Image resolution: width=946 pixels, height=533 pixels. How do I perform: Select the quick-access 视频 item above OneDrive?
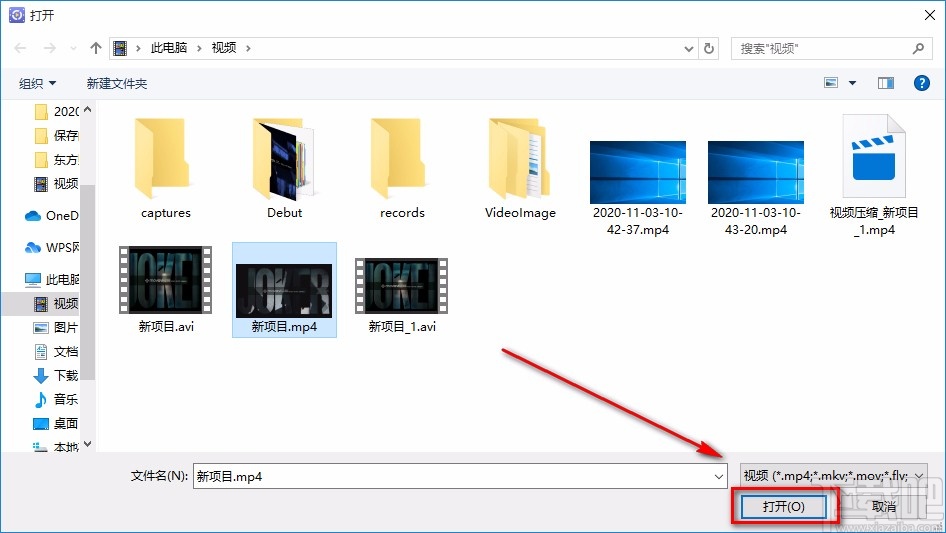57,184
